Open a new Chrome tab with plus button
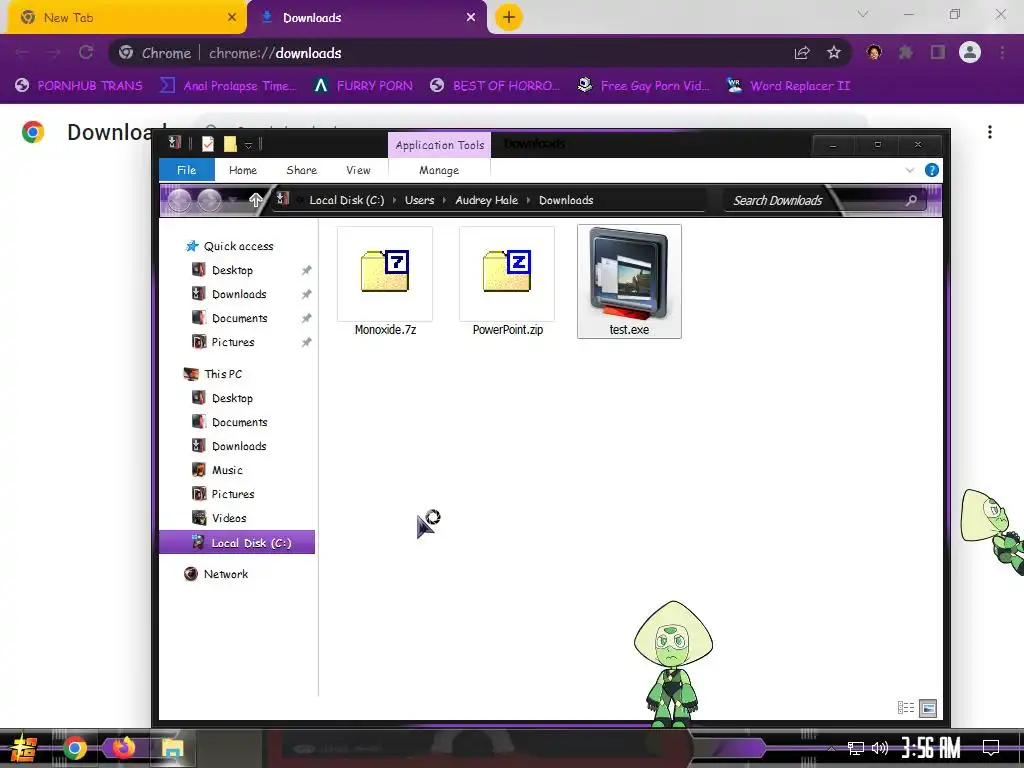Viewport: 1024px width, 768px height. coord(509,17)
